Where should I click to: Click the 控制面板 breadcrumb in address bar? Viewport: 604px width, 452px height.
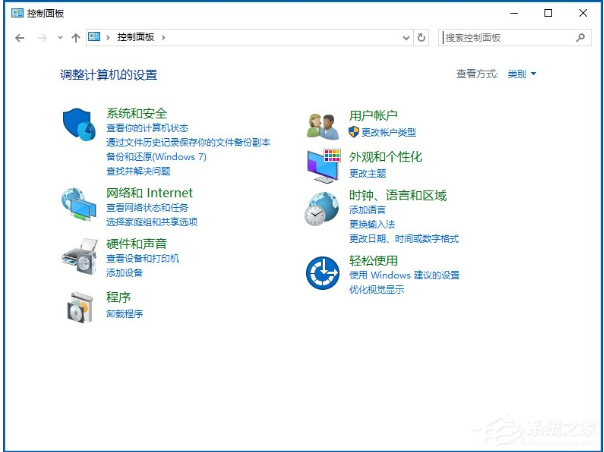click(x=136, y=37)
